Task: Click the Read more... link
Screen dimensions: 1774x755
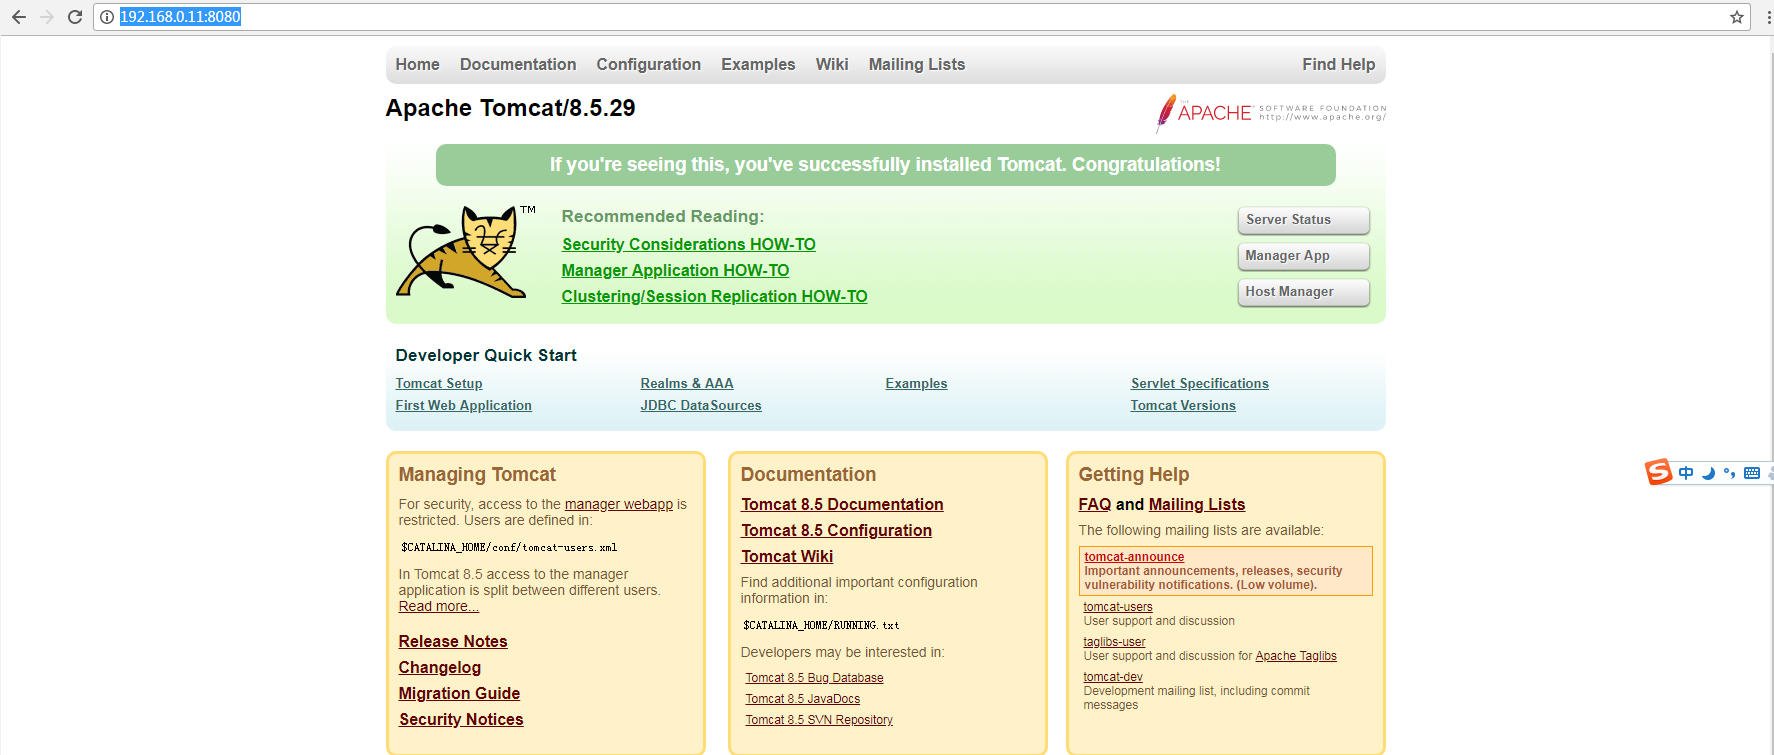Action: click(438, 607)
